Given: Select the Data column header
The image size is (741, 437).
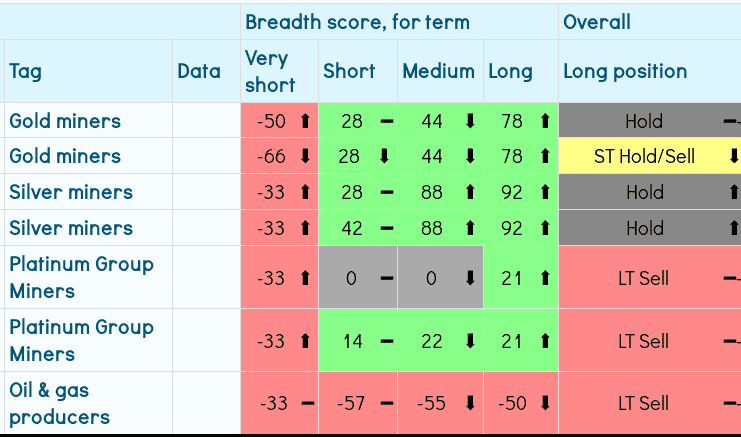Looking at the screenshot, I should tap(199, 71).
